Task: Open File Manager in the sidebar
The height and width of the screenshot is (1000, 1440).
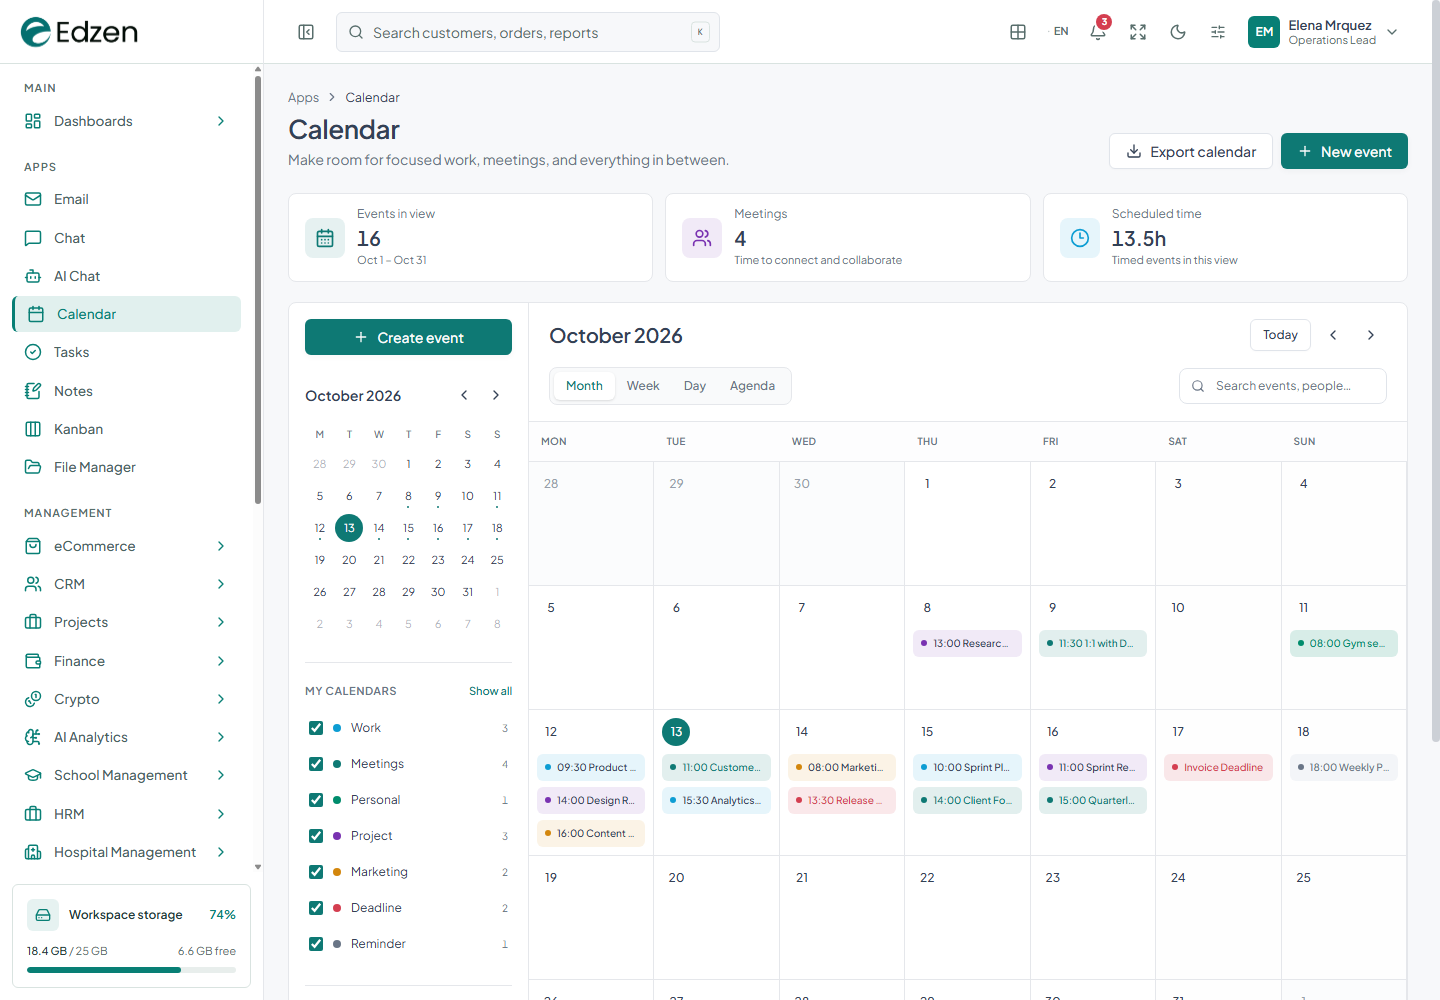Action: click(x=126, y=467)
